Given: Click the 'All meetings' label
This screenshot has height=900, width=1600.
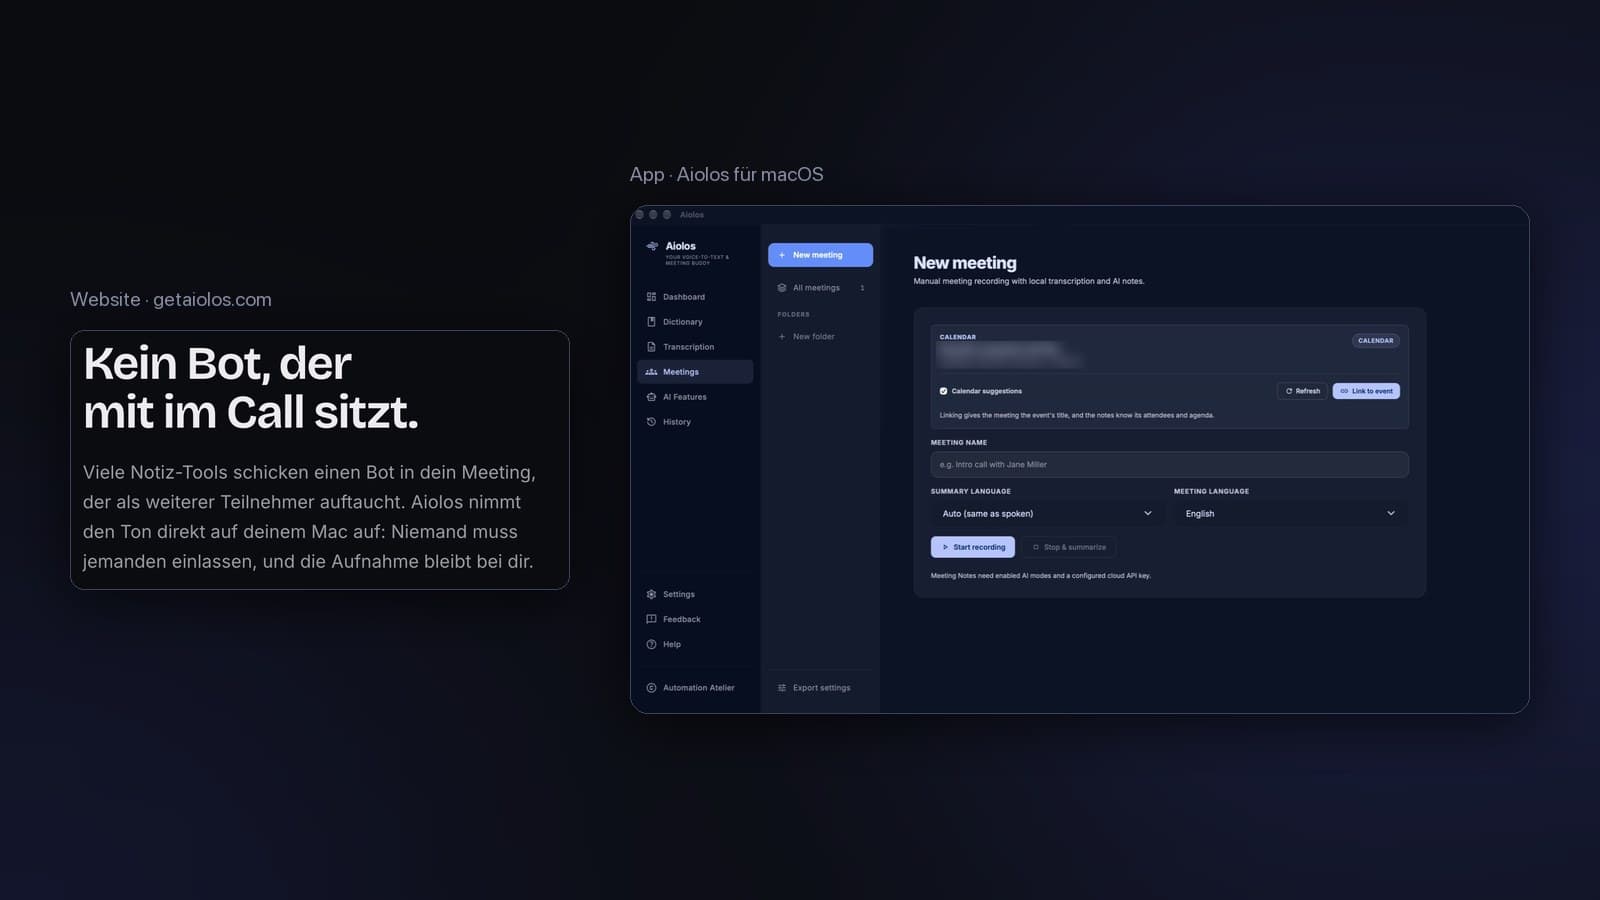Looking at the screenshot, I should point(816,288).
